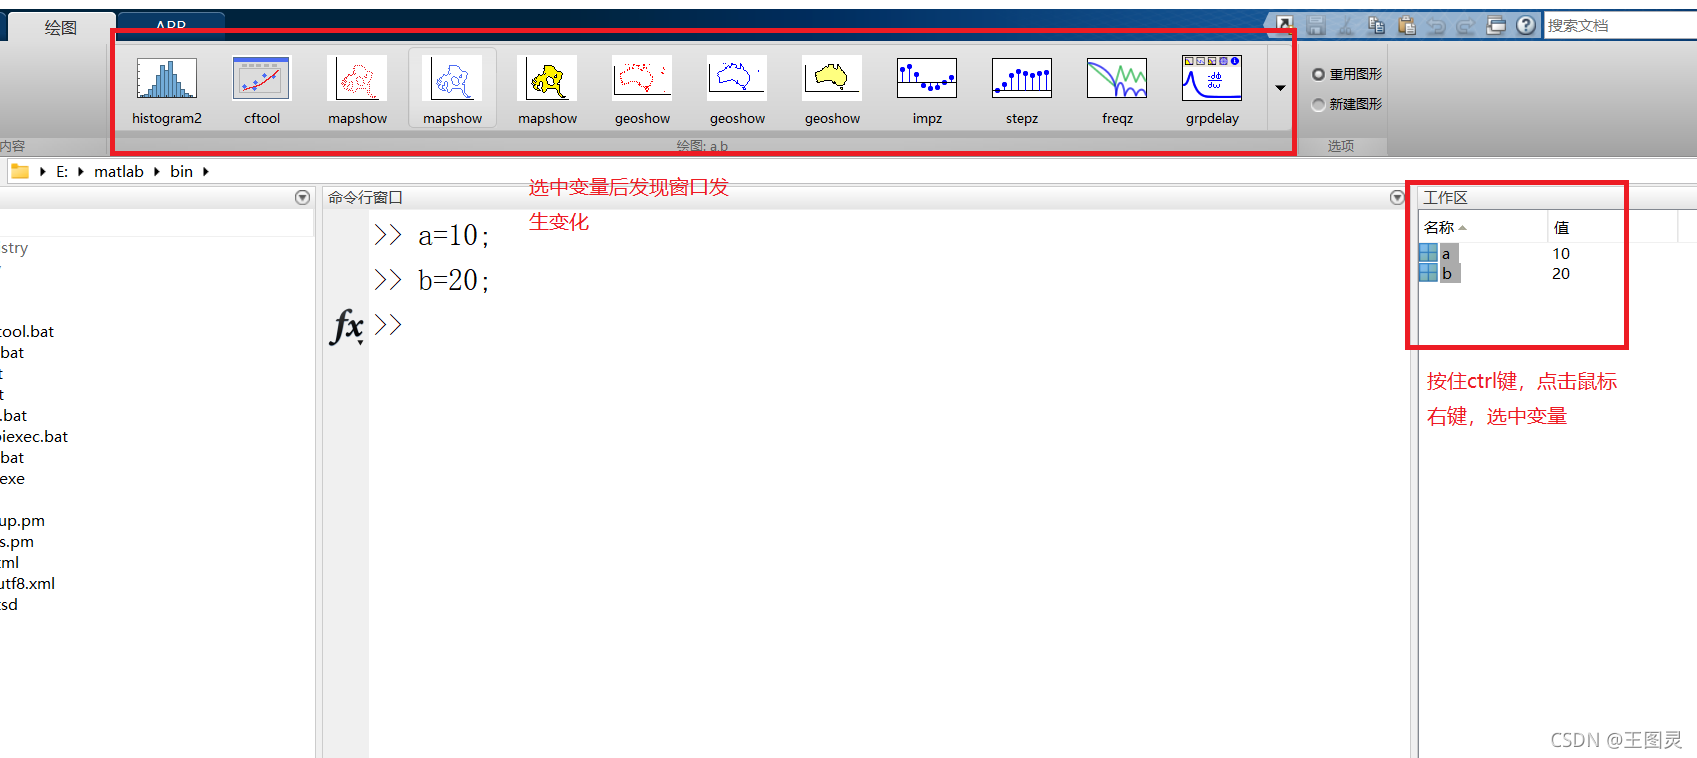Click the 搜索文档 search field
Screen dimensions: 1697x758
1620,25
